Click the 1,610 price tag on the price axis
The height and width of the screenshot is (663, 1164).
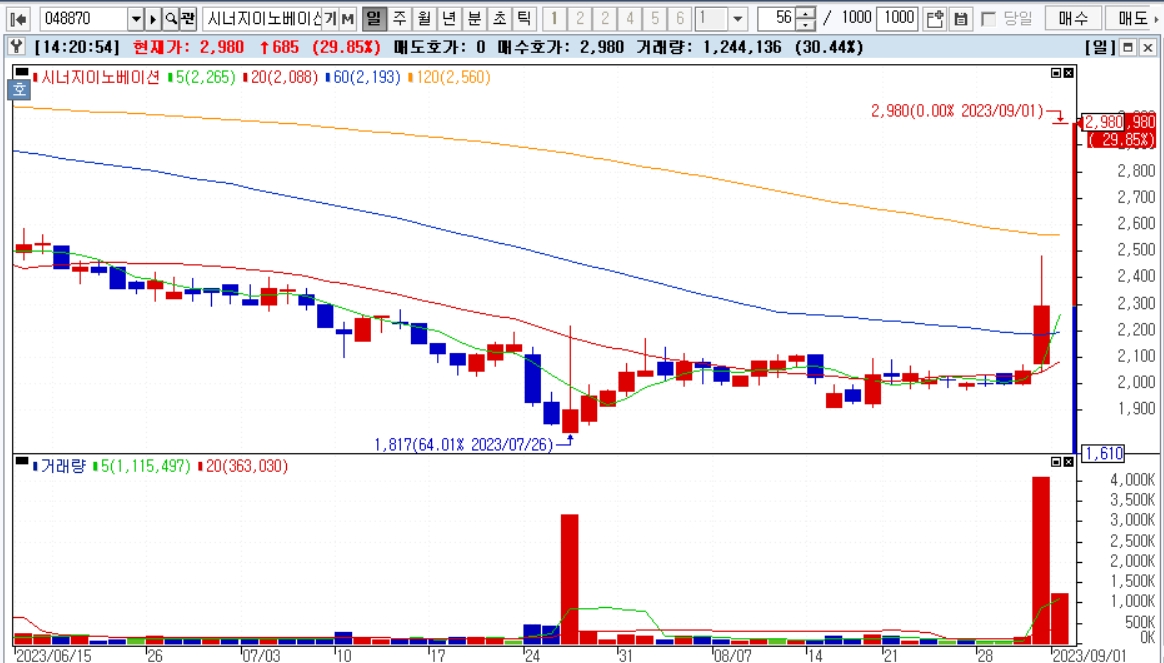(1104, 454)
